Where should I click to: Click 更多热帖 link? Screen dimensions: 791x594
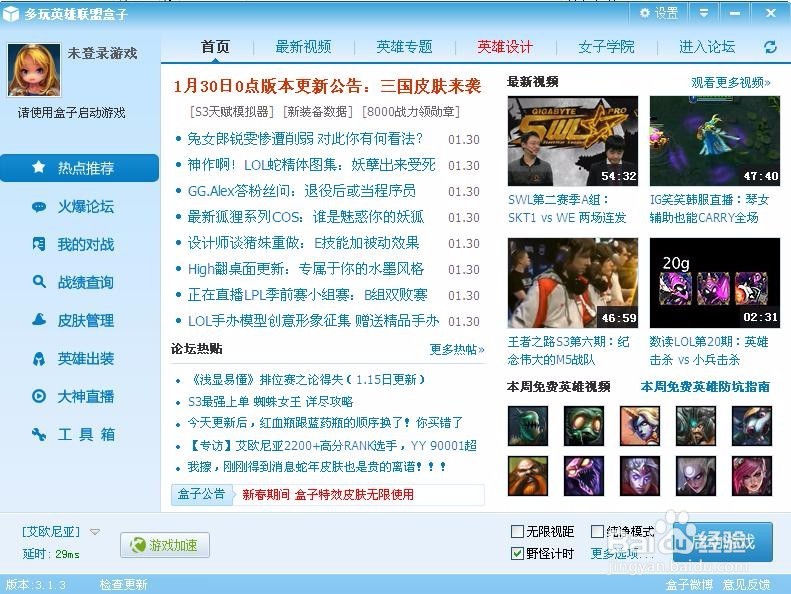[457, 349]
